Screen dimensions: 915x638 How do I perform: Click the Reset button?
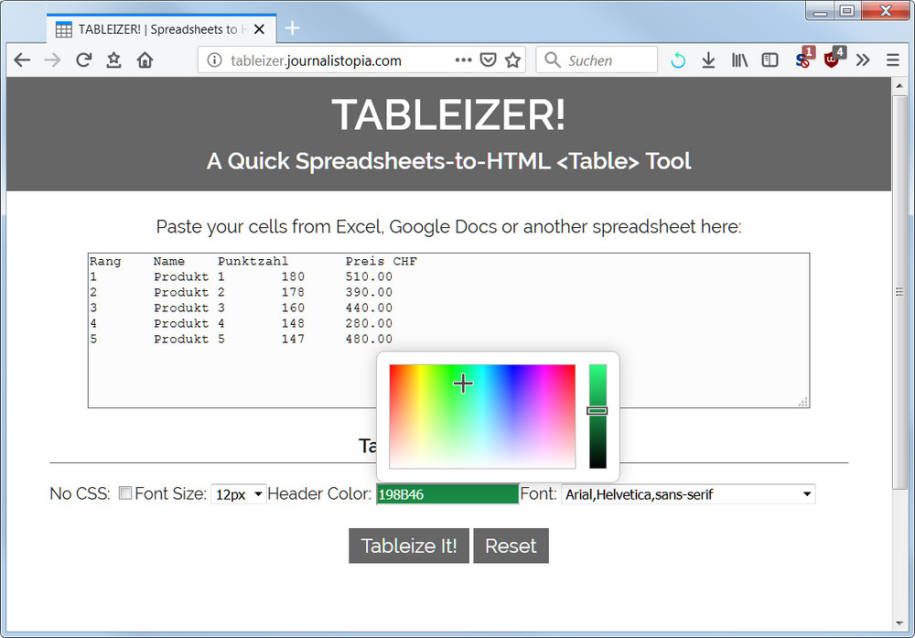point(511,546)
